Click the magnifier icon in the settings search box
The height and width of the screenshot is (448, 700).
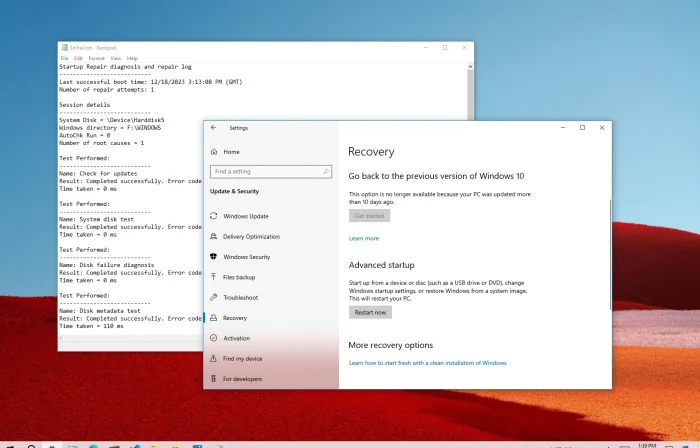326,171
